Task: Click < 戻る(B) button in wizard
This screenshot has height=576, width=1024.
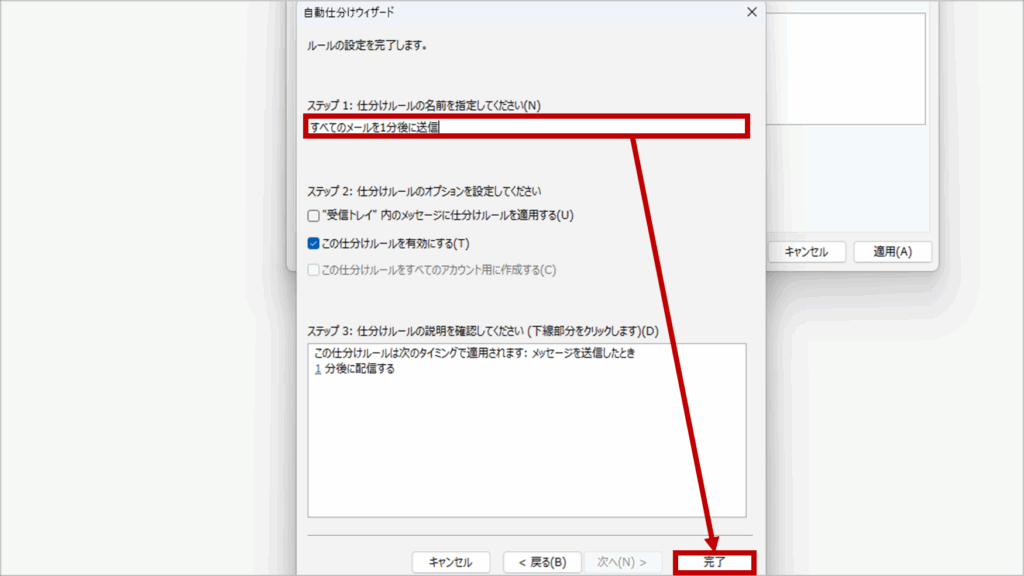Action: 542,562
